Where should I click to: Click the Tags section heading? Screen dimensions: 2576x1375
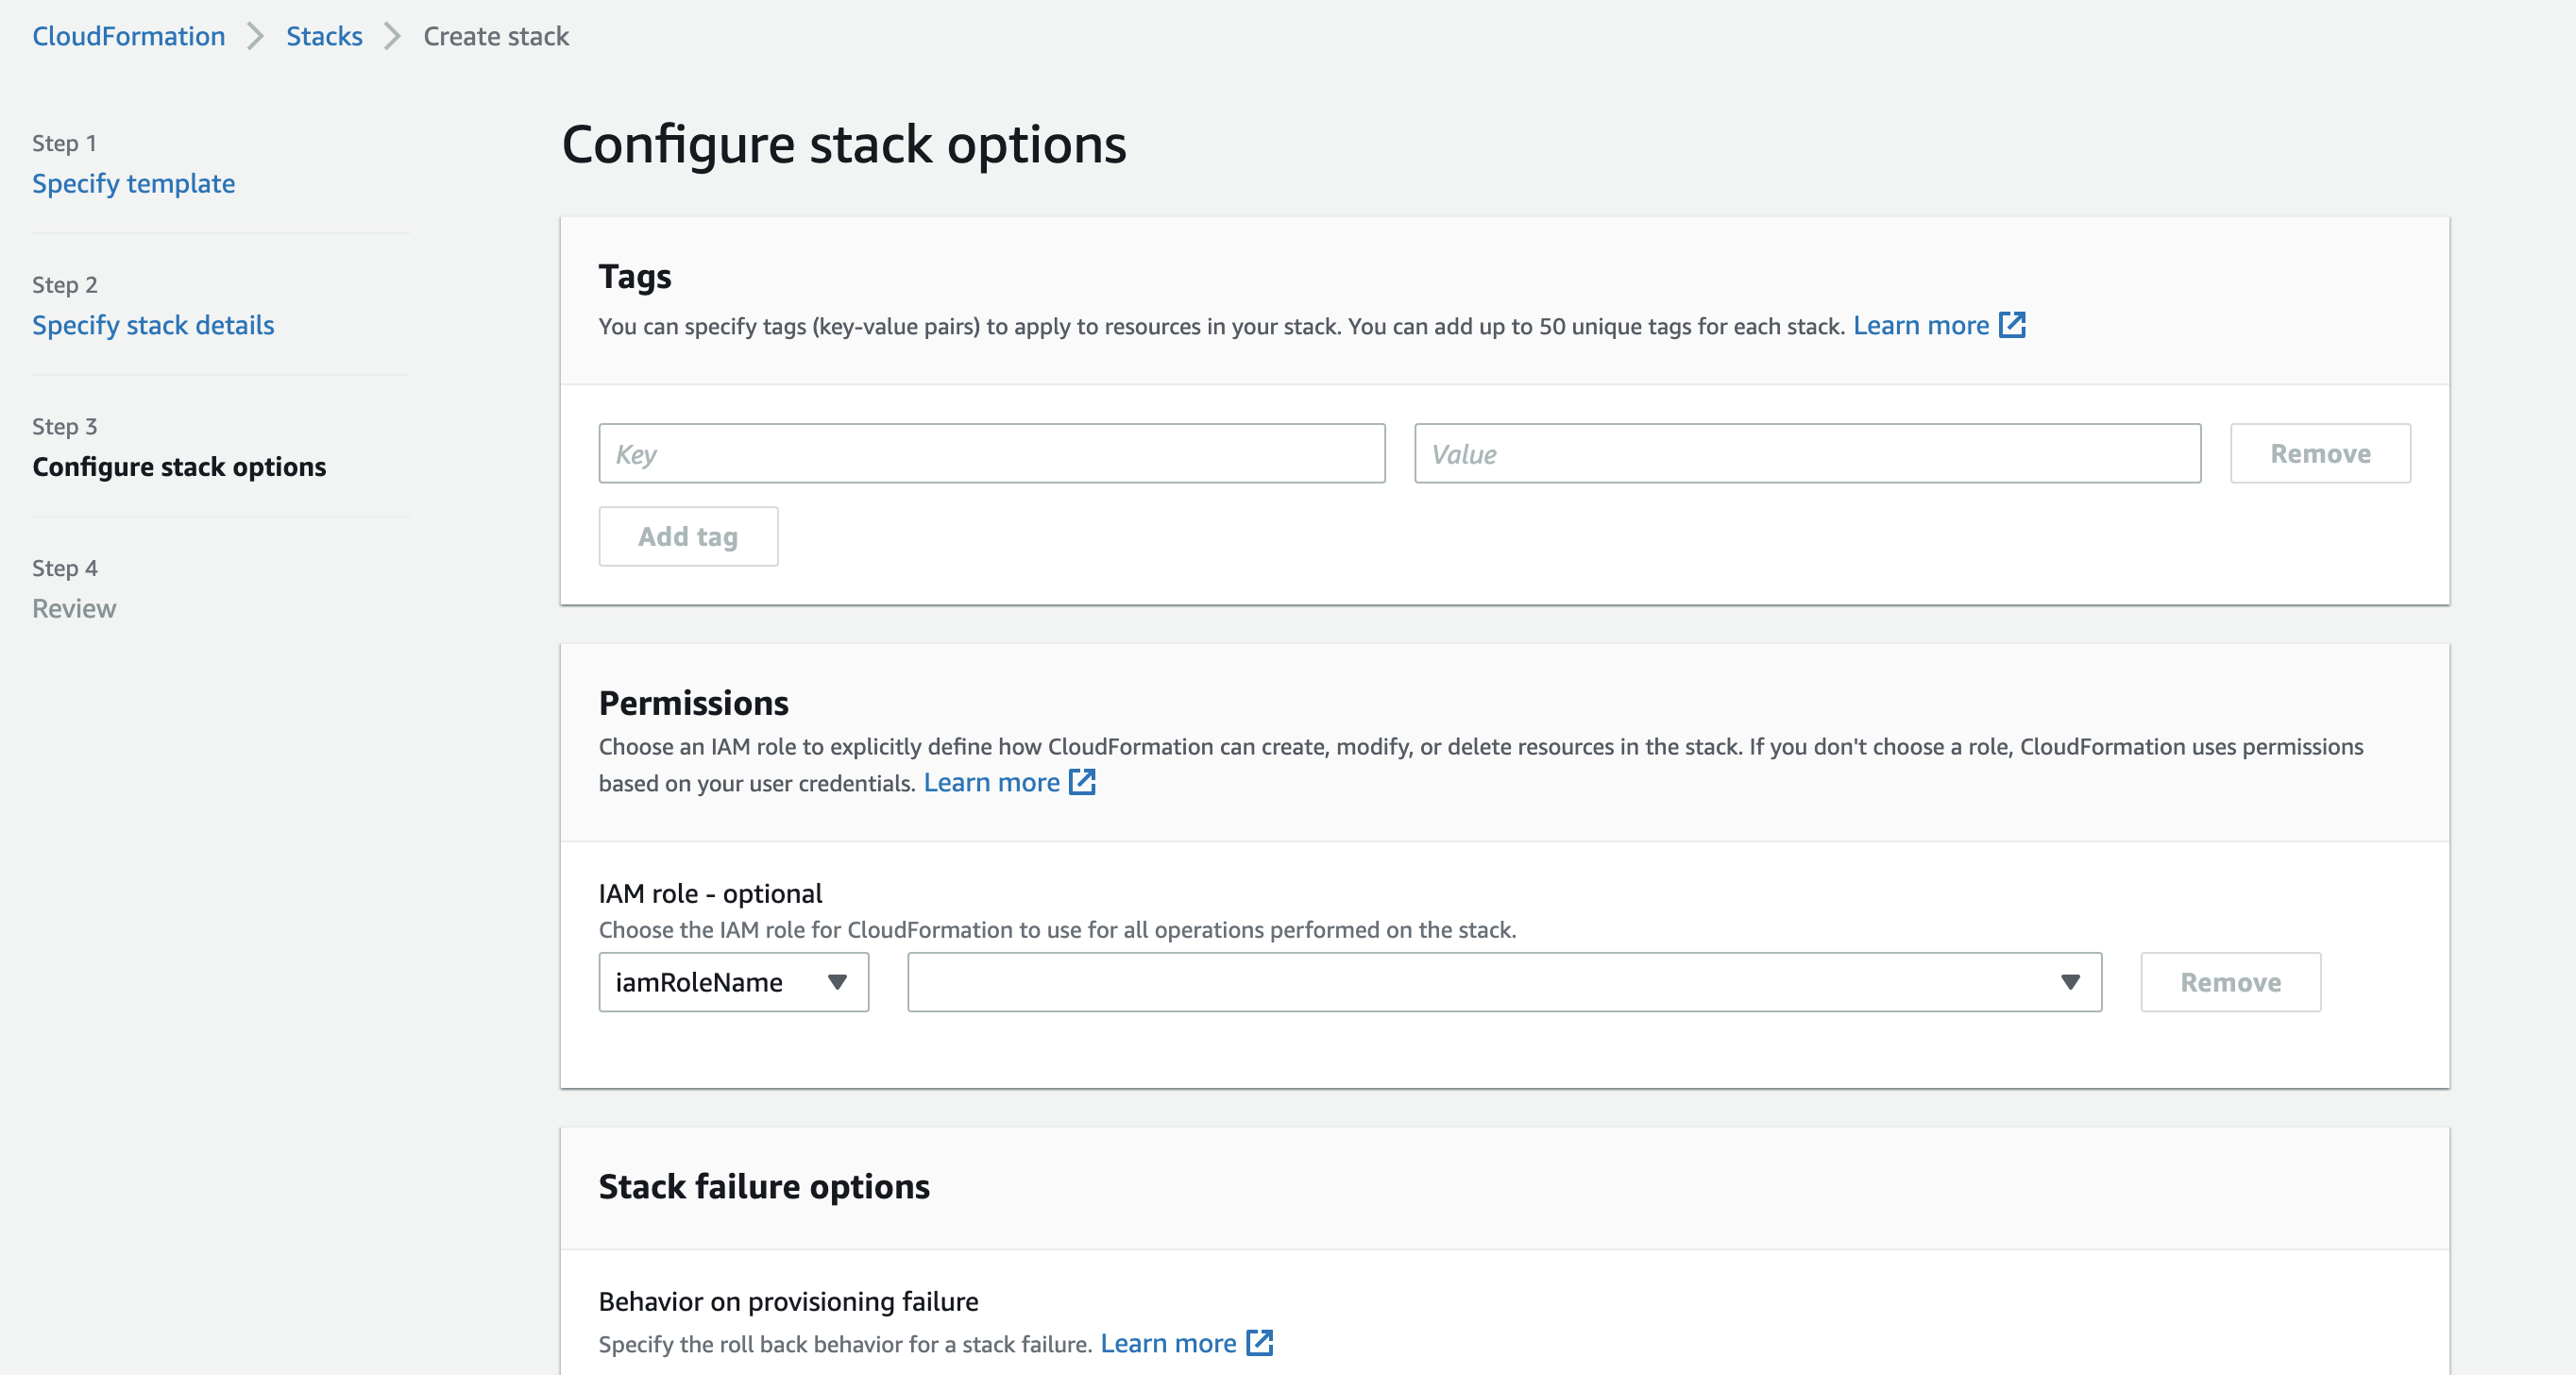pos(635,276)
